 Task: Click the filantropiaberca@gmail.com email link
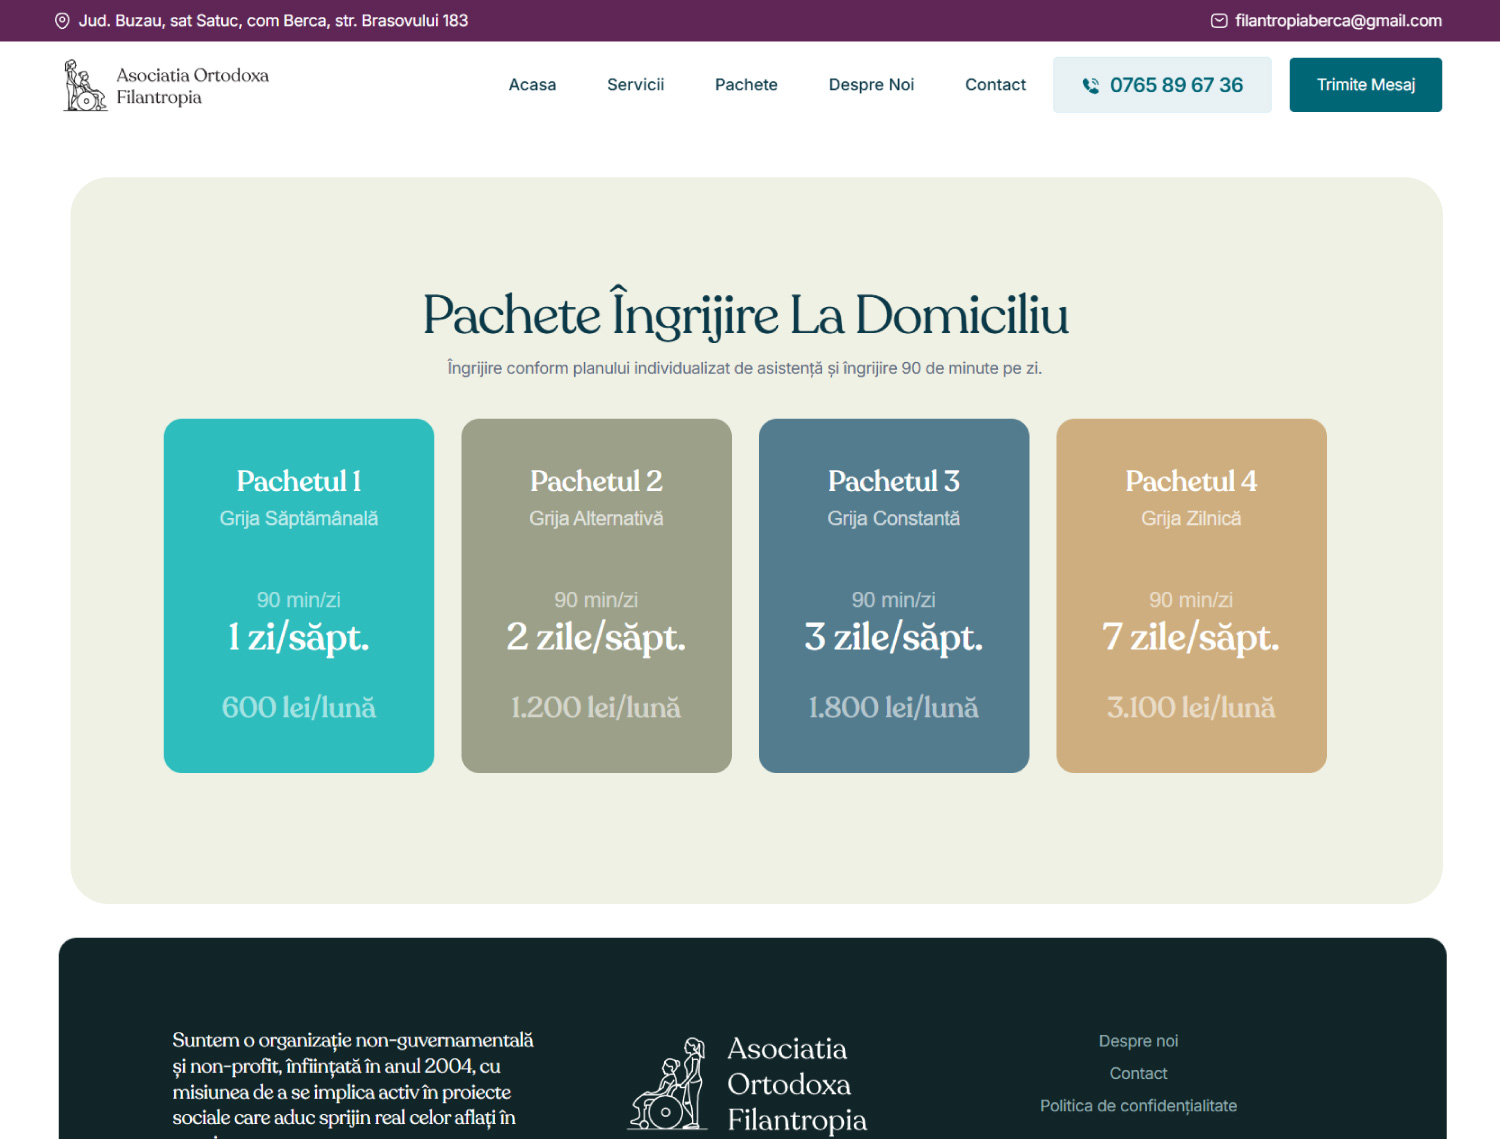(1337, 21)
